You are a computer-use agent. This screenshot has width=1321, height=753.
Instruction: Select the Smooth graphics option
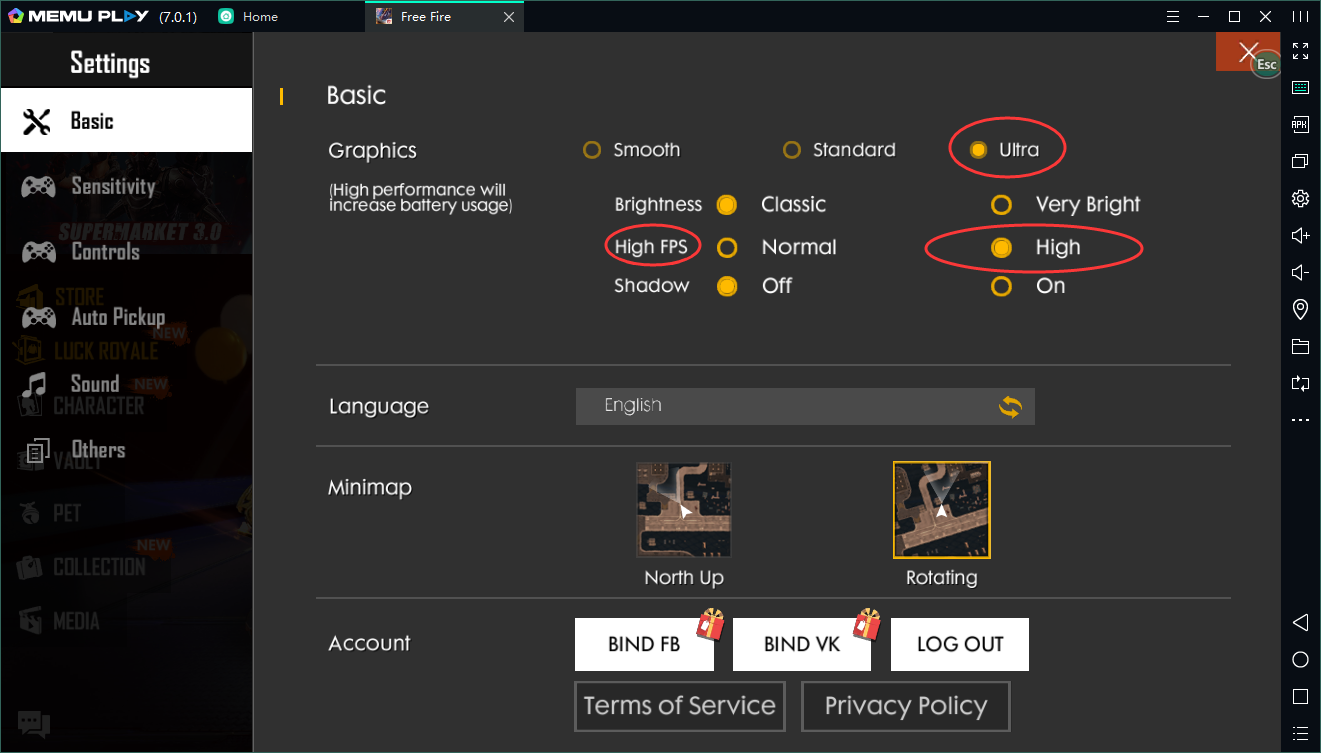[592, 150]
